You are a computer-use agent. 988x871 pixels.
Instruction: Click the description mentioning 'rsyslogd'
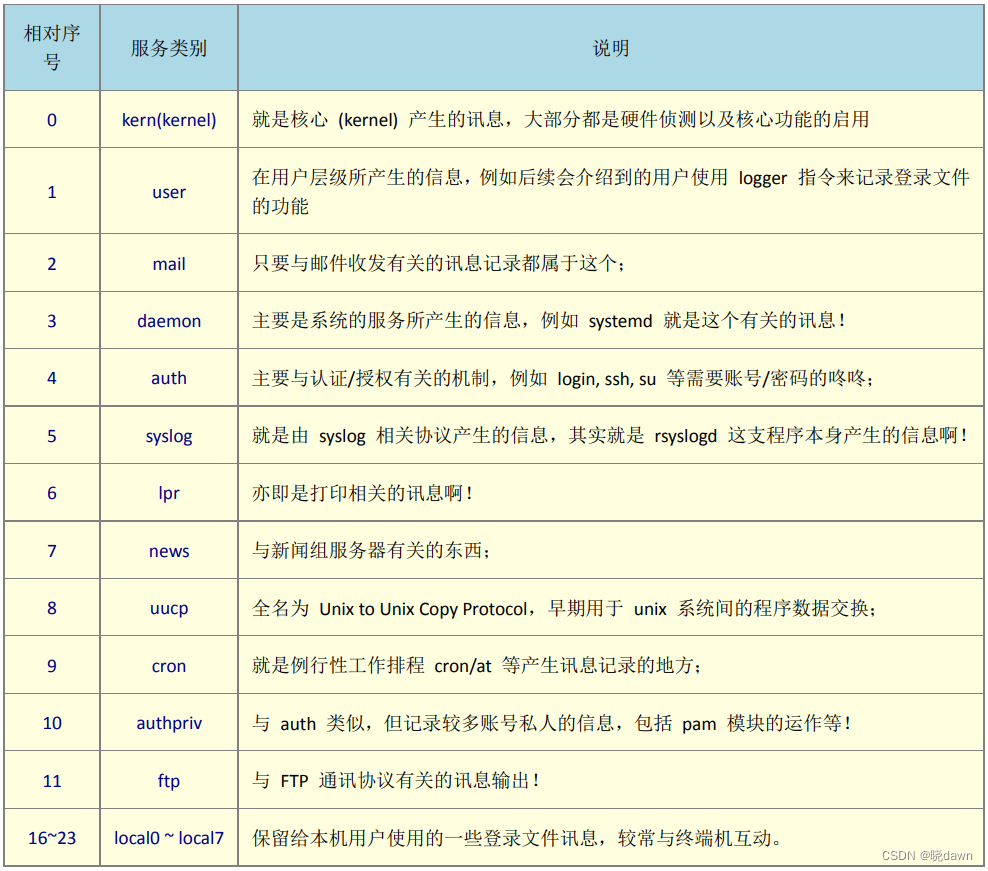point(610,436)
